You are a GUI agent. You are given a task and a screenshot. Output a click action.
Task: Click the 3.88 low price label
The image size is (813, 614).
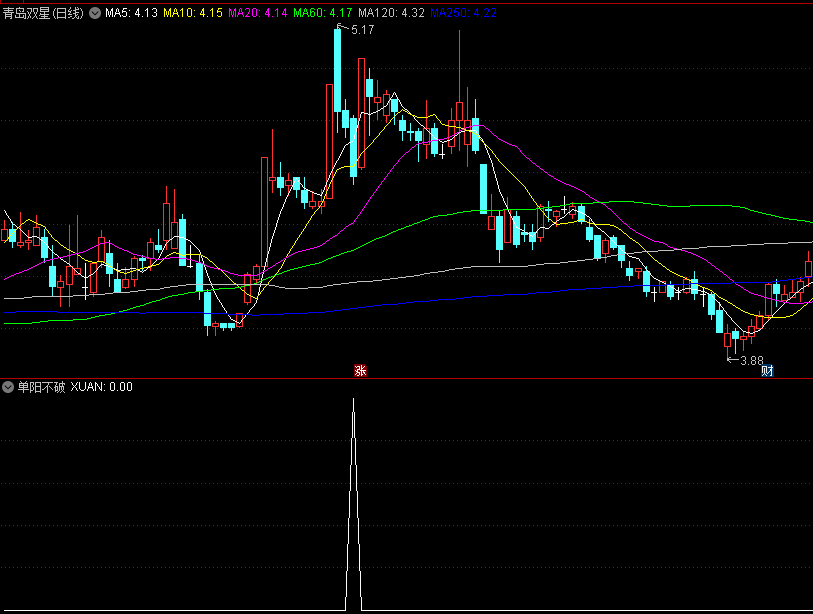752,360
